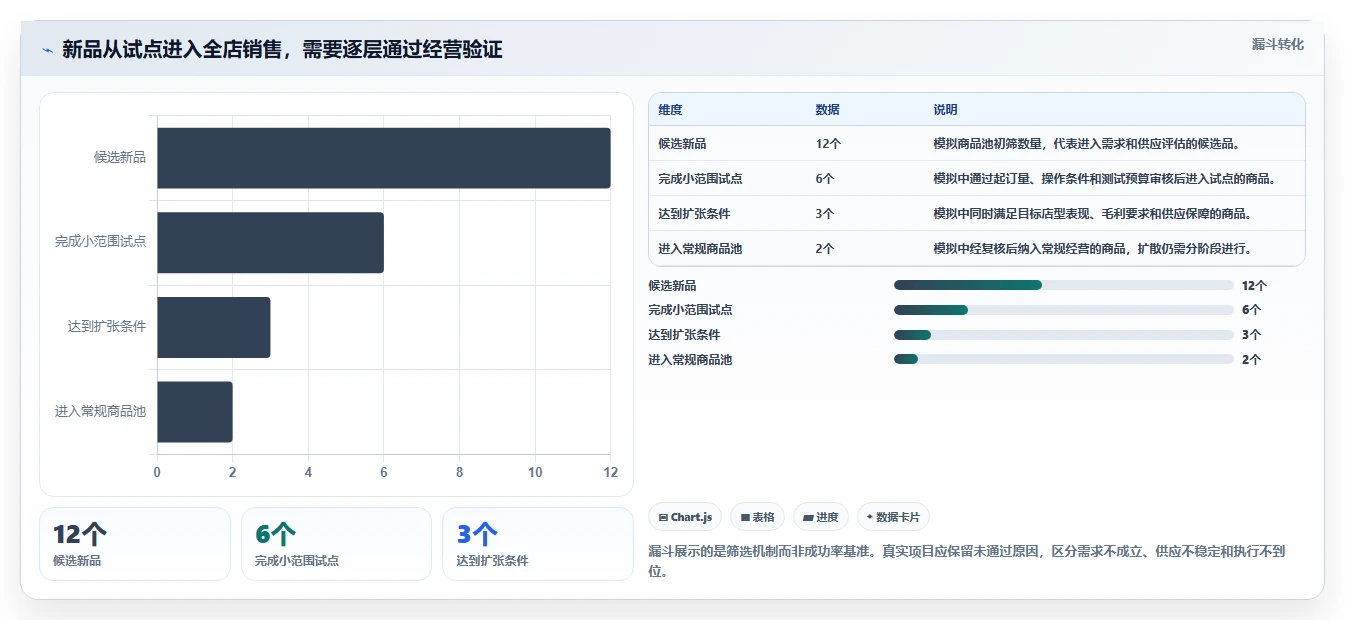
Task: Click the 12个 cell in the table
Action: click(828, 144)
